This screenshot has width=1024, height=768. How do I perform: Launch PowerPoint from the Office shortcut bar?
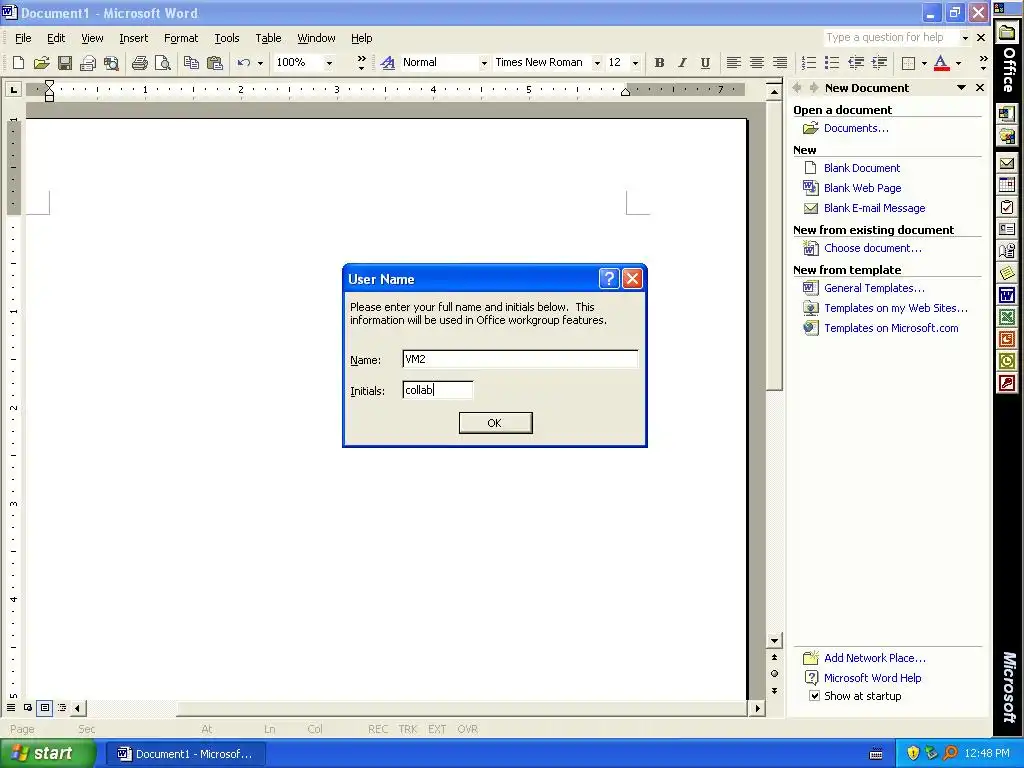(x=1007, y=339)
